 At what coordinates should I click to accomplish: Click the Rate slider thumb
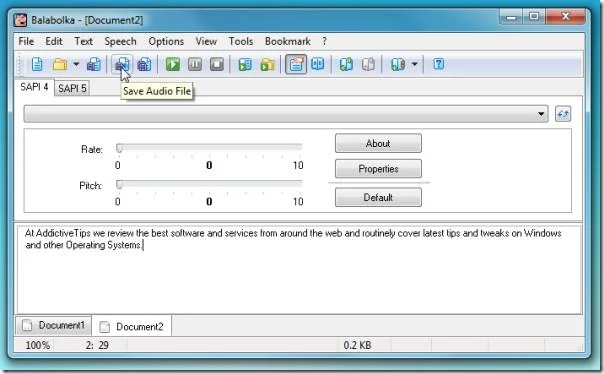(x=119, y=148)
